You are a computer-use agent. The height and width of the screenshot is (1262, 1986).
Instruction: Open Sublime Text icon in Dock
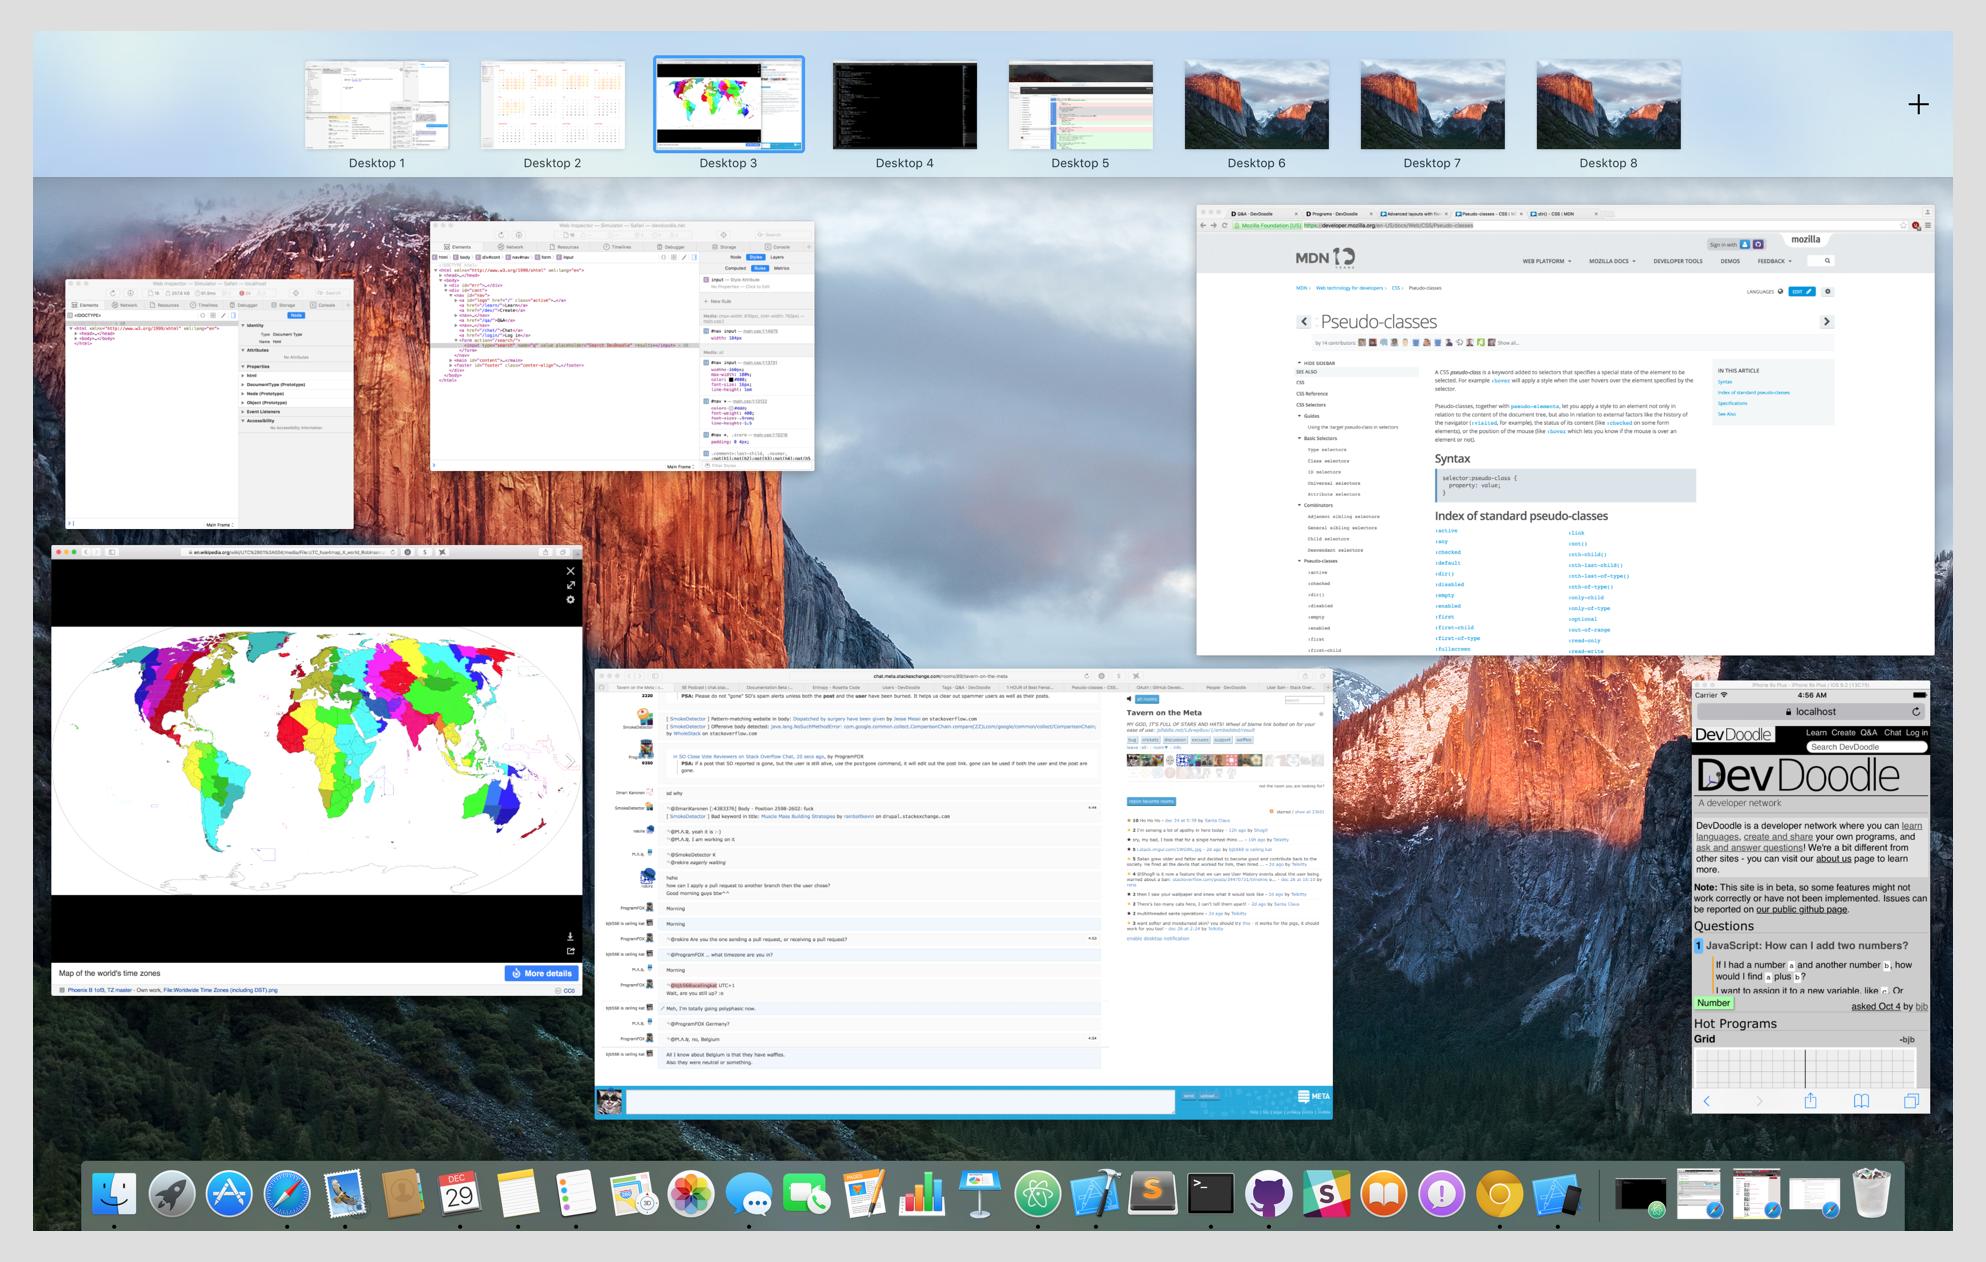(1153, 1194)
